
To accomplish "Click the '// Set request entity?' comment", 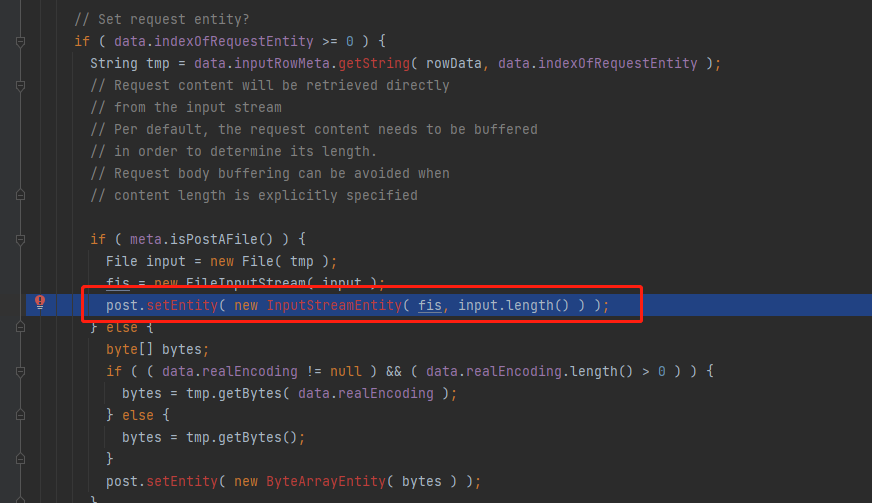I will [x=162, y=19].
